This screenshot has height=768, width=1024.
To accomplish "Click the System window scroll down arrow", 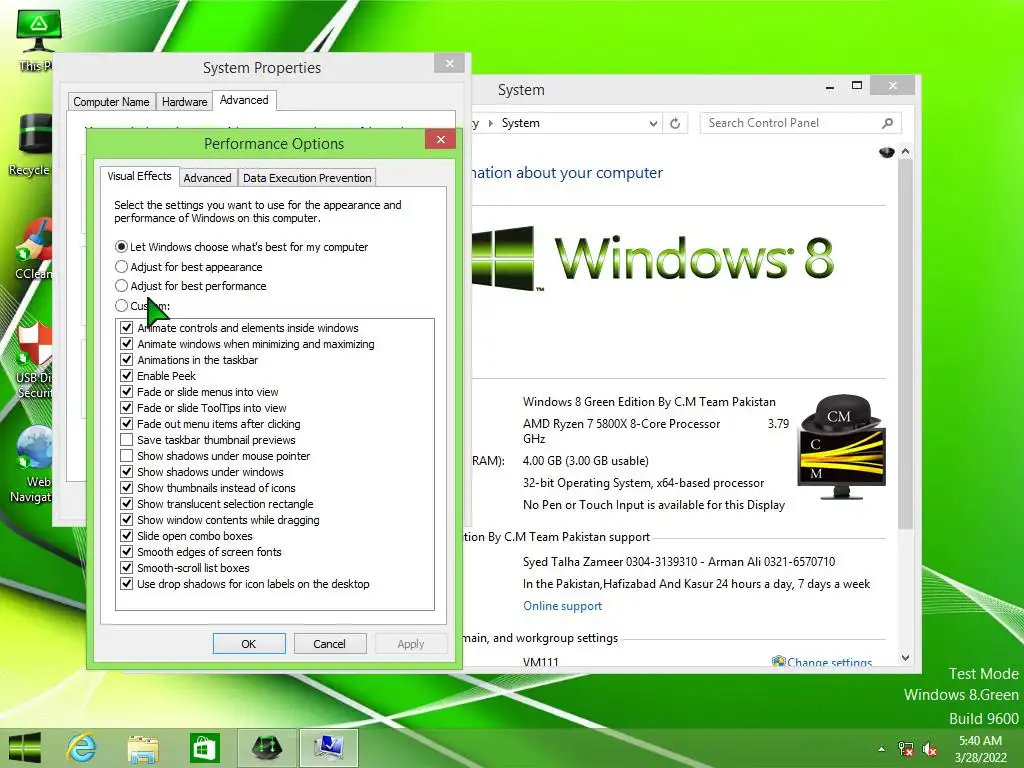I will tap(905, 658).
